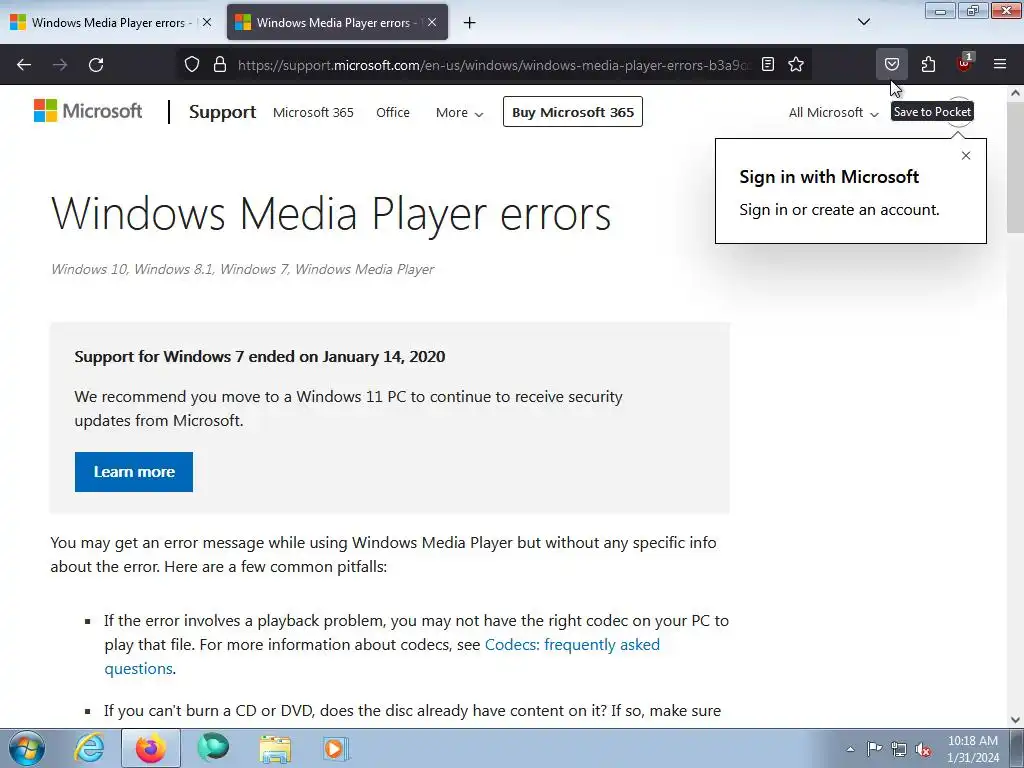Viewport: 1024px width, 768px height.
Task: Show hidden system tray icons
Action: click(850, 749)
